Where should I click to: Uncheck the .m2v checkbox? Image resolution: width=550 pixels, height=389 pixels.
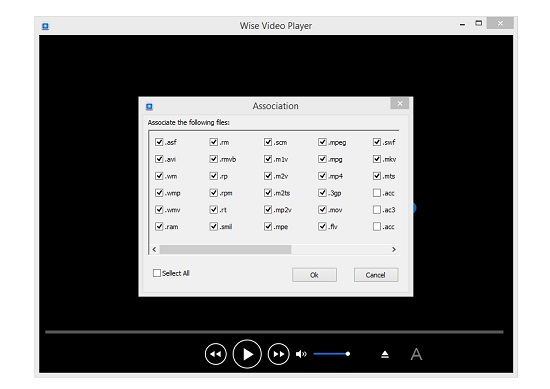click(268, 176)
